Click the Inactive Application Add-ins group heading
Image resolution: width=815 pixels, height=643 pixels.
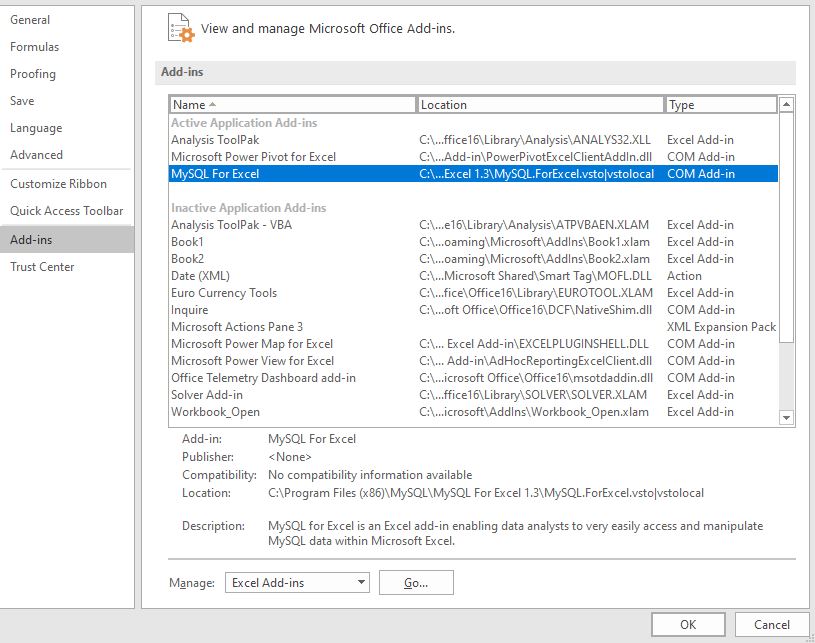point(248,208)
